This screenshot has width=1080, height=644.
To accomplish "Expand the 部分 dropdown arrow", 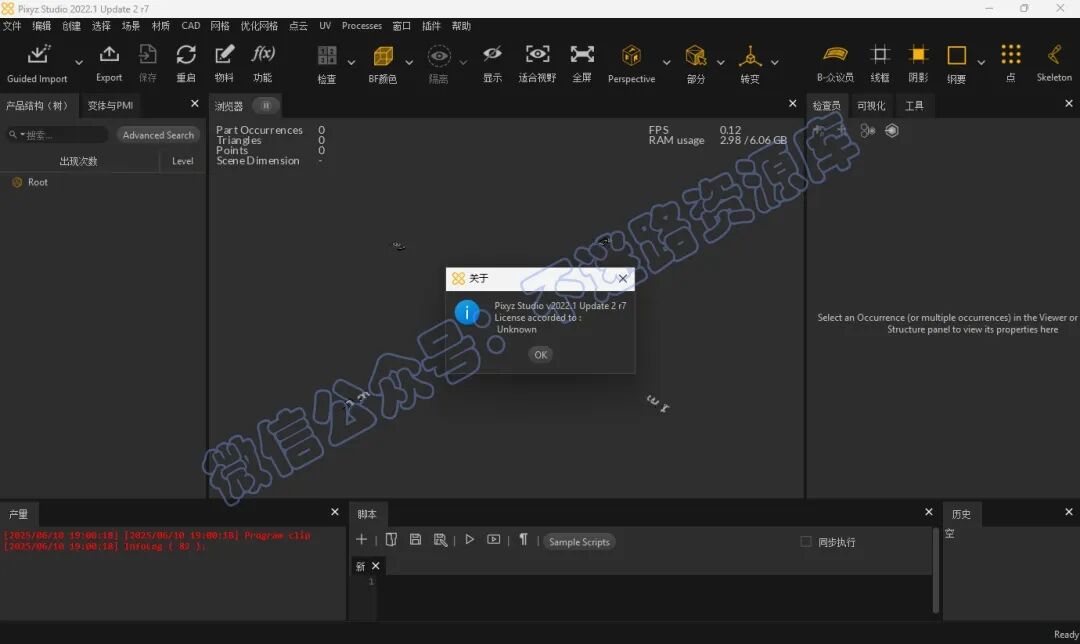I will coord(720,63).
